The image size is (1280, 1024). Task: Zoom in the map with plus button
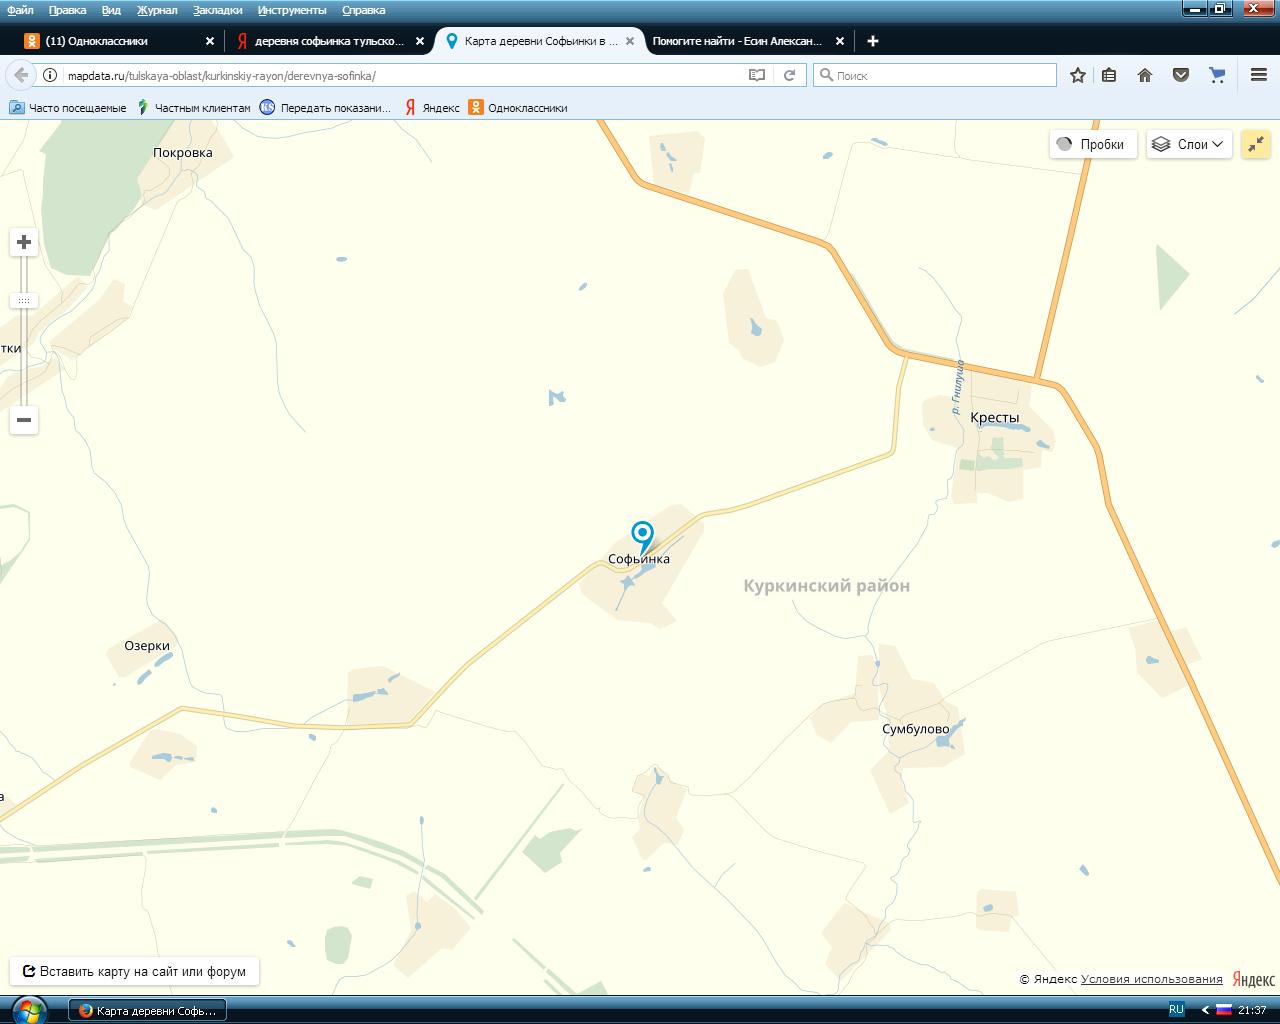coord(24,242)
